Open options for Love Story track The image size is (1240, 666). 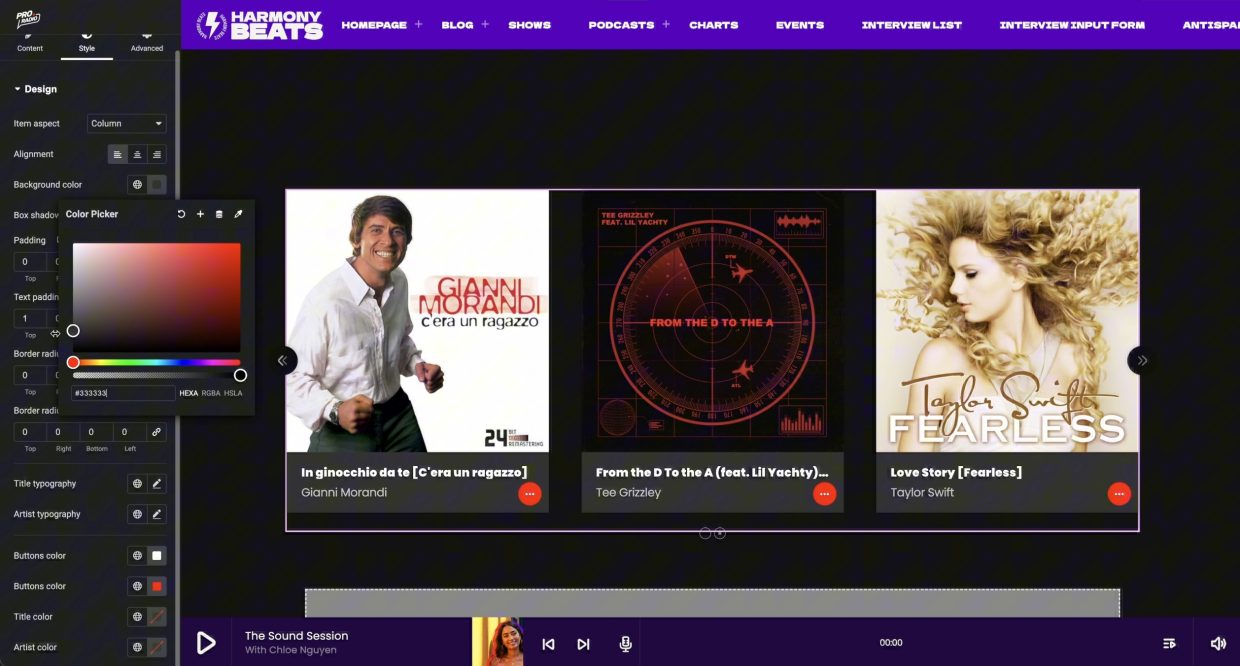[x=1118, y=493]
